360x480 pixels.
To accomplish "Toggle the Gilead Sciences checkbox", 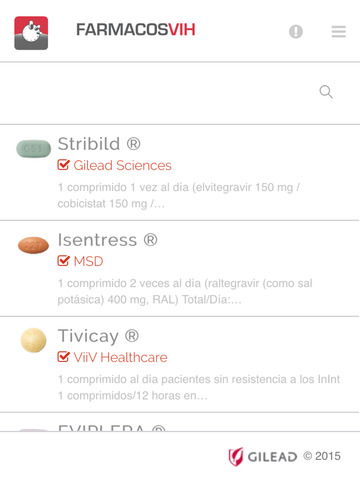I will pyautogui.click(x=63, y=165).
